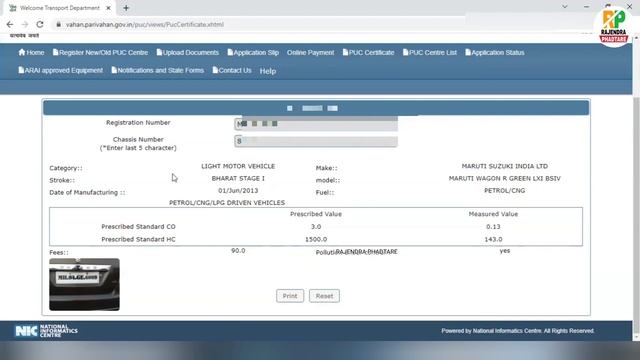Click MARUTI WAGON R GREEN LXI BSIV text
The width and height of the screenshot is (640, 360).
click(504, 178)
